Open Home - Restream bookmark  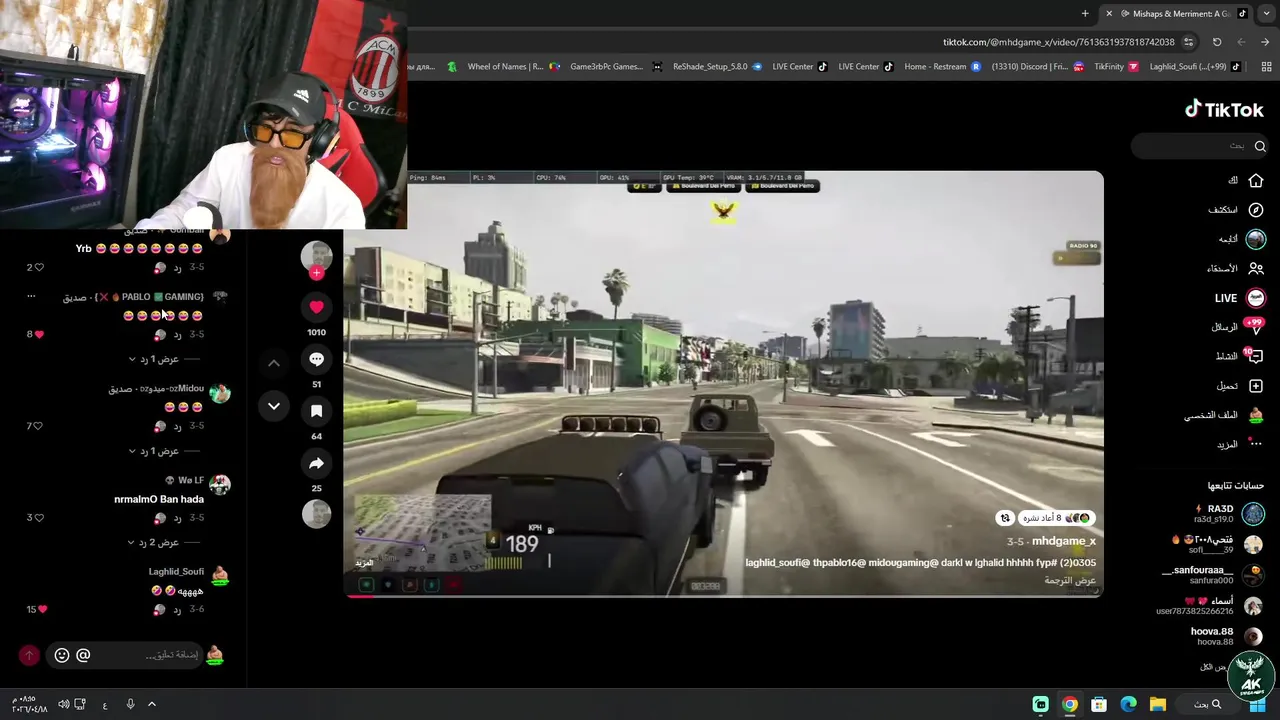pyautogui.click(x=942, y=67)
